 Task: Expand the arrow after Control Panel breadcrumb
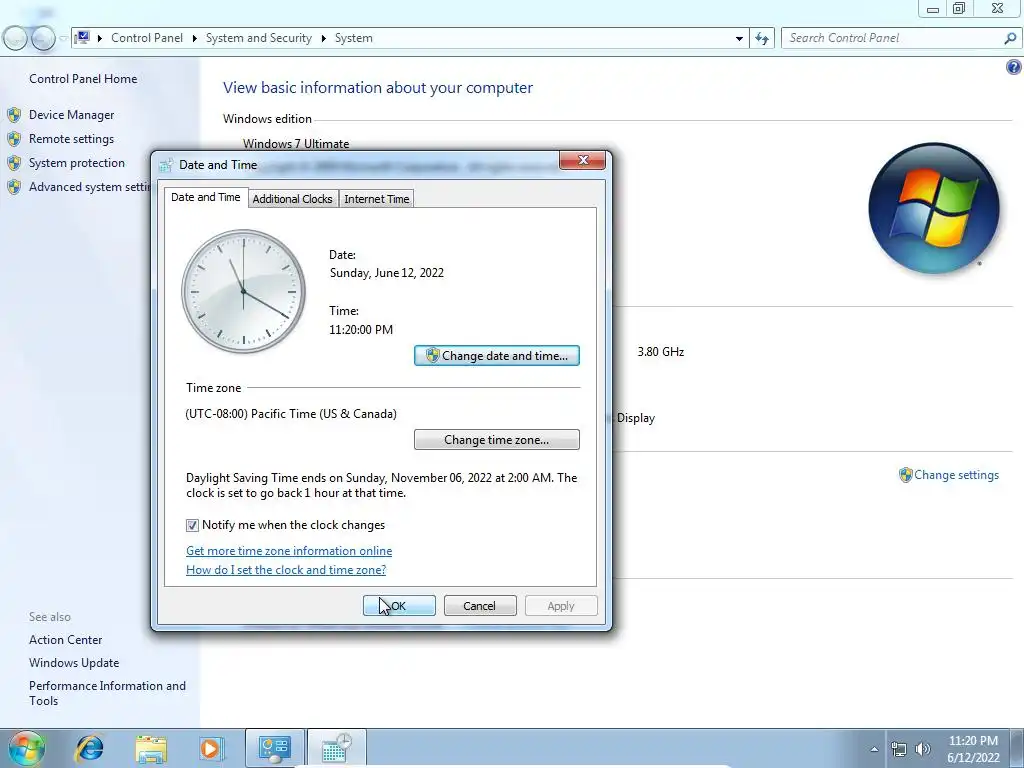click(x=195, y=39)
